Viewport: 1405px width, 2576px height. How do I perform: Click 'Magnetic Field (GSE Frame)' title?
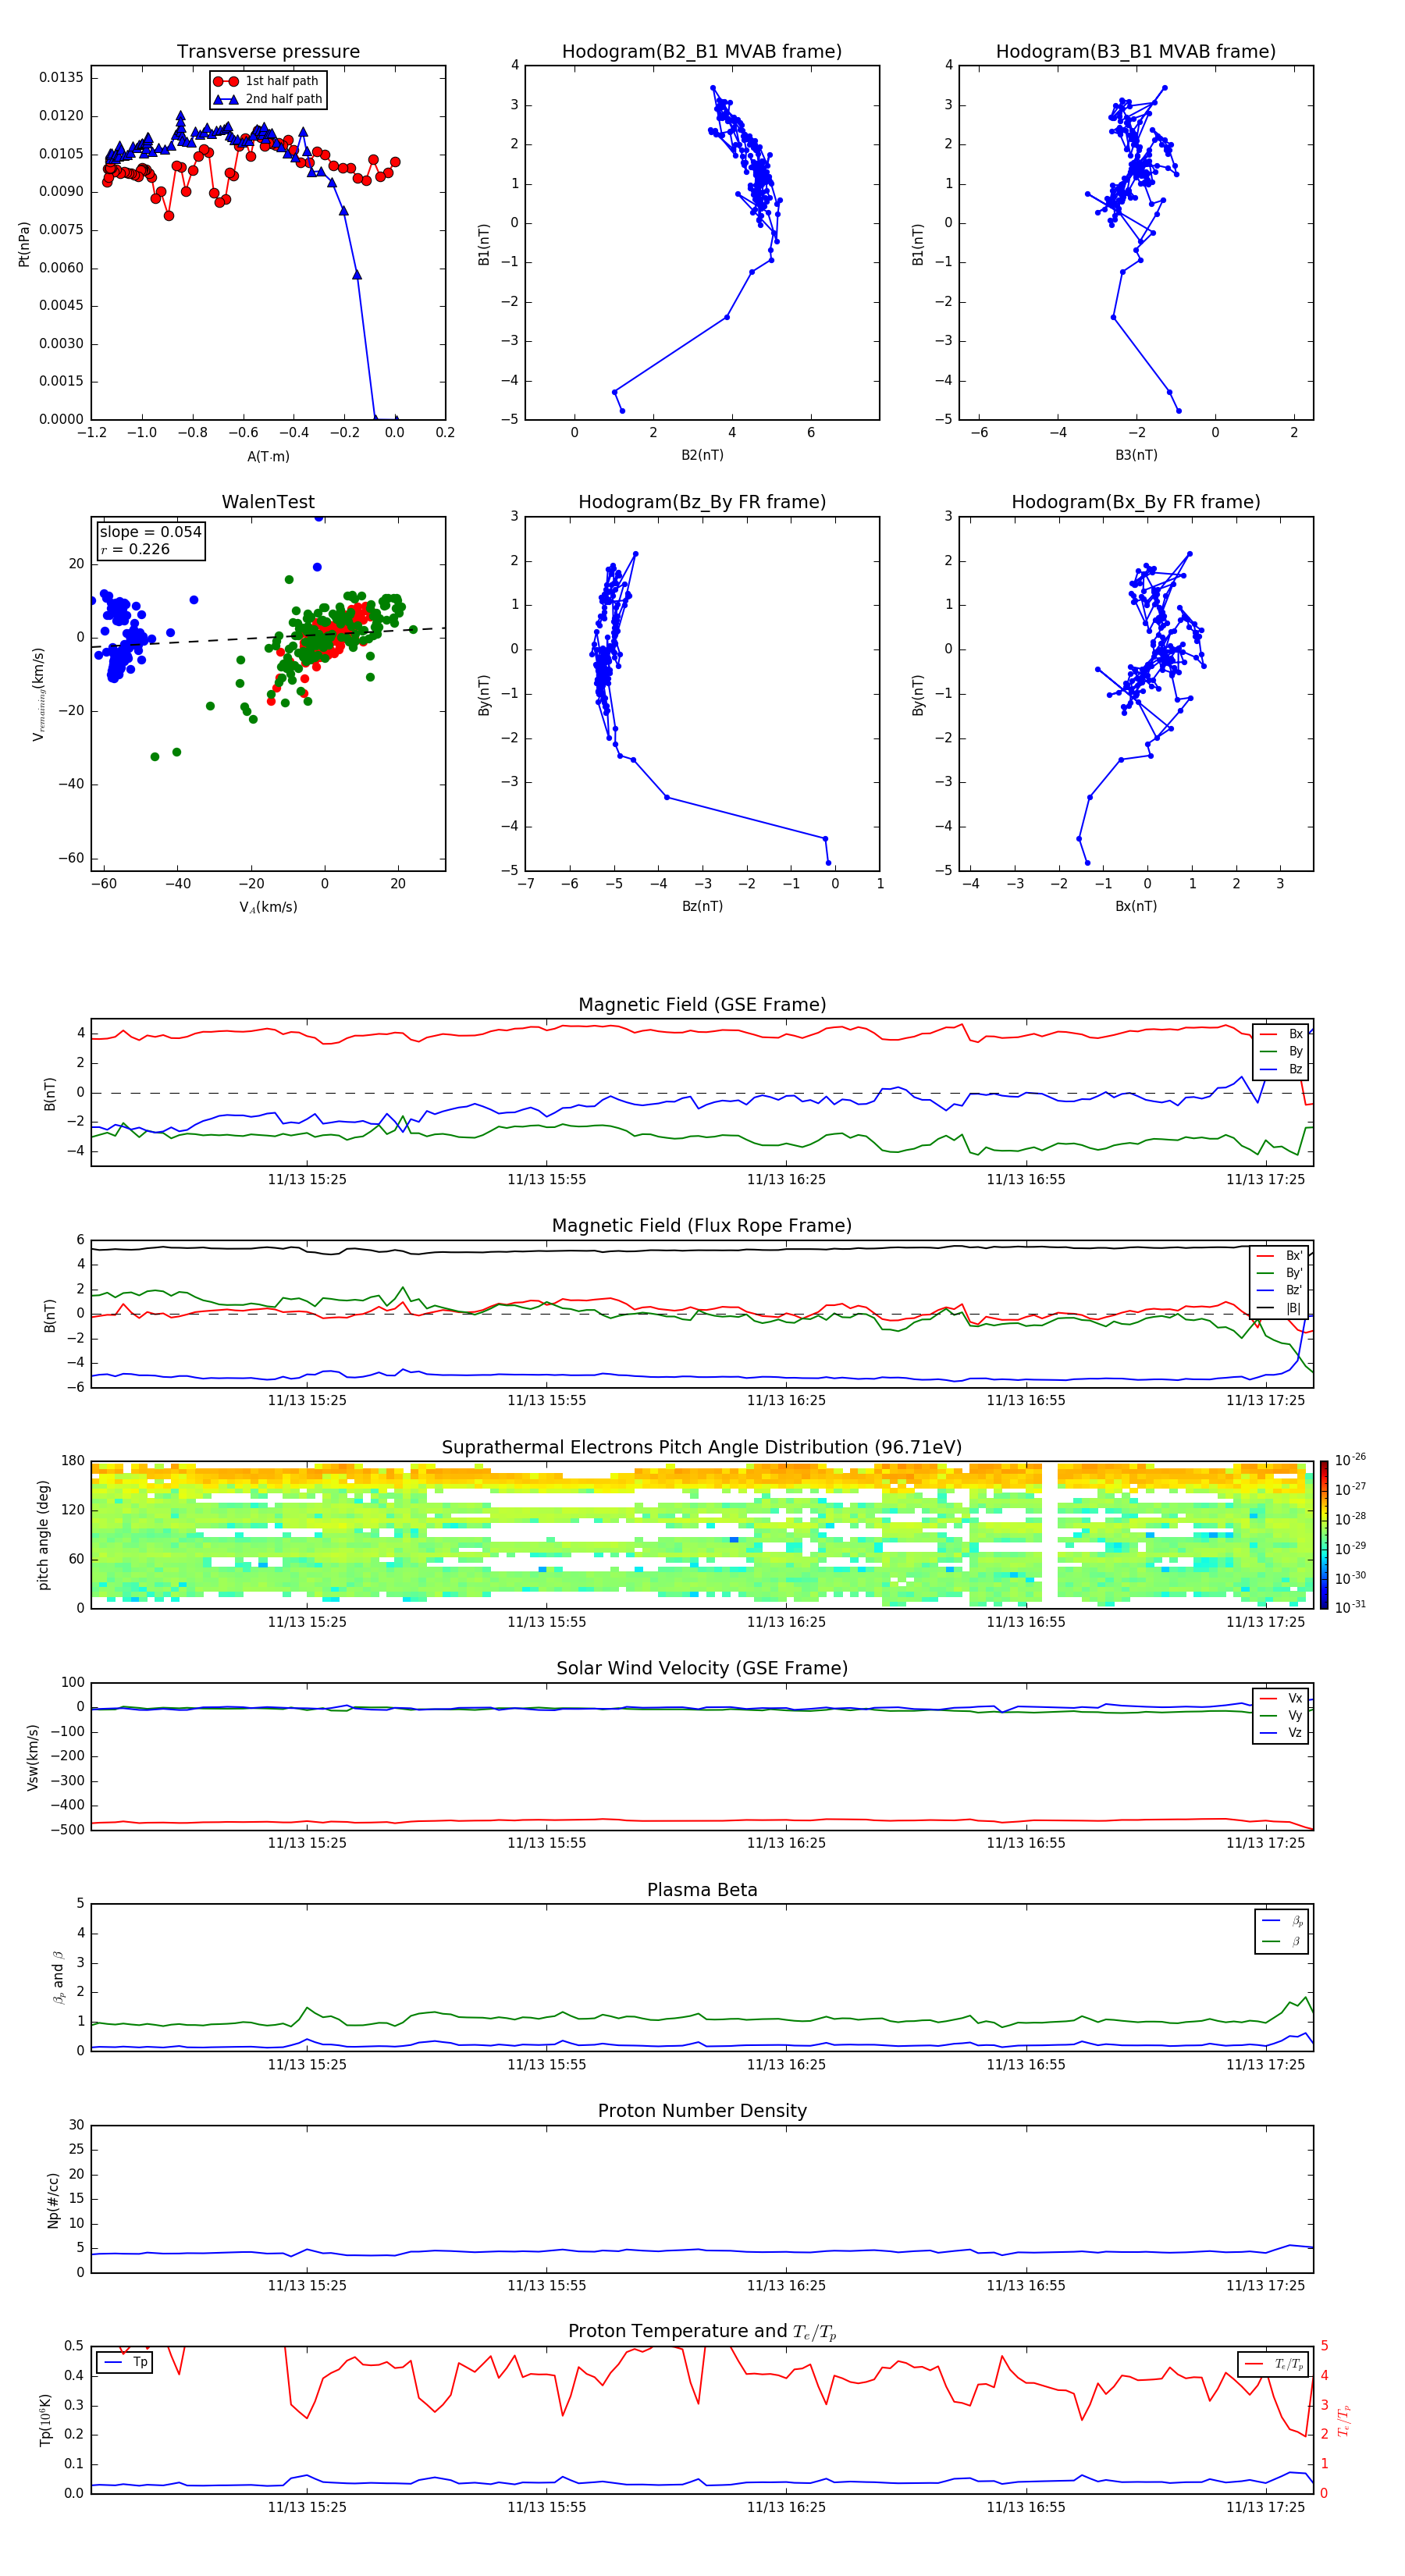coord(702,1005)
